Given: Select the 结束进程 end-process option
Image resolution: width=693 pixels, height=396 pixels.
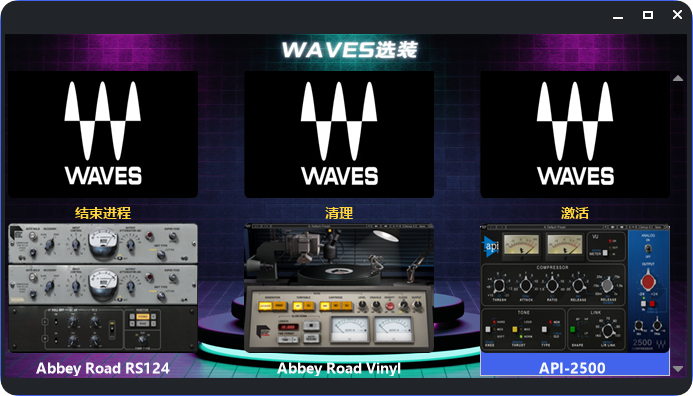Looking at the screenshot, I should pos(103,213).
